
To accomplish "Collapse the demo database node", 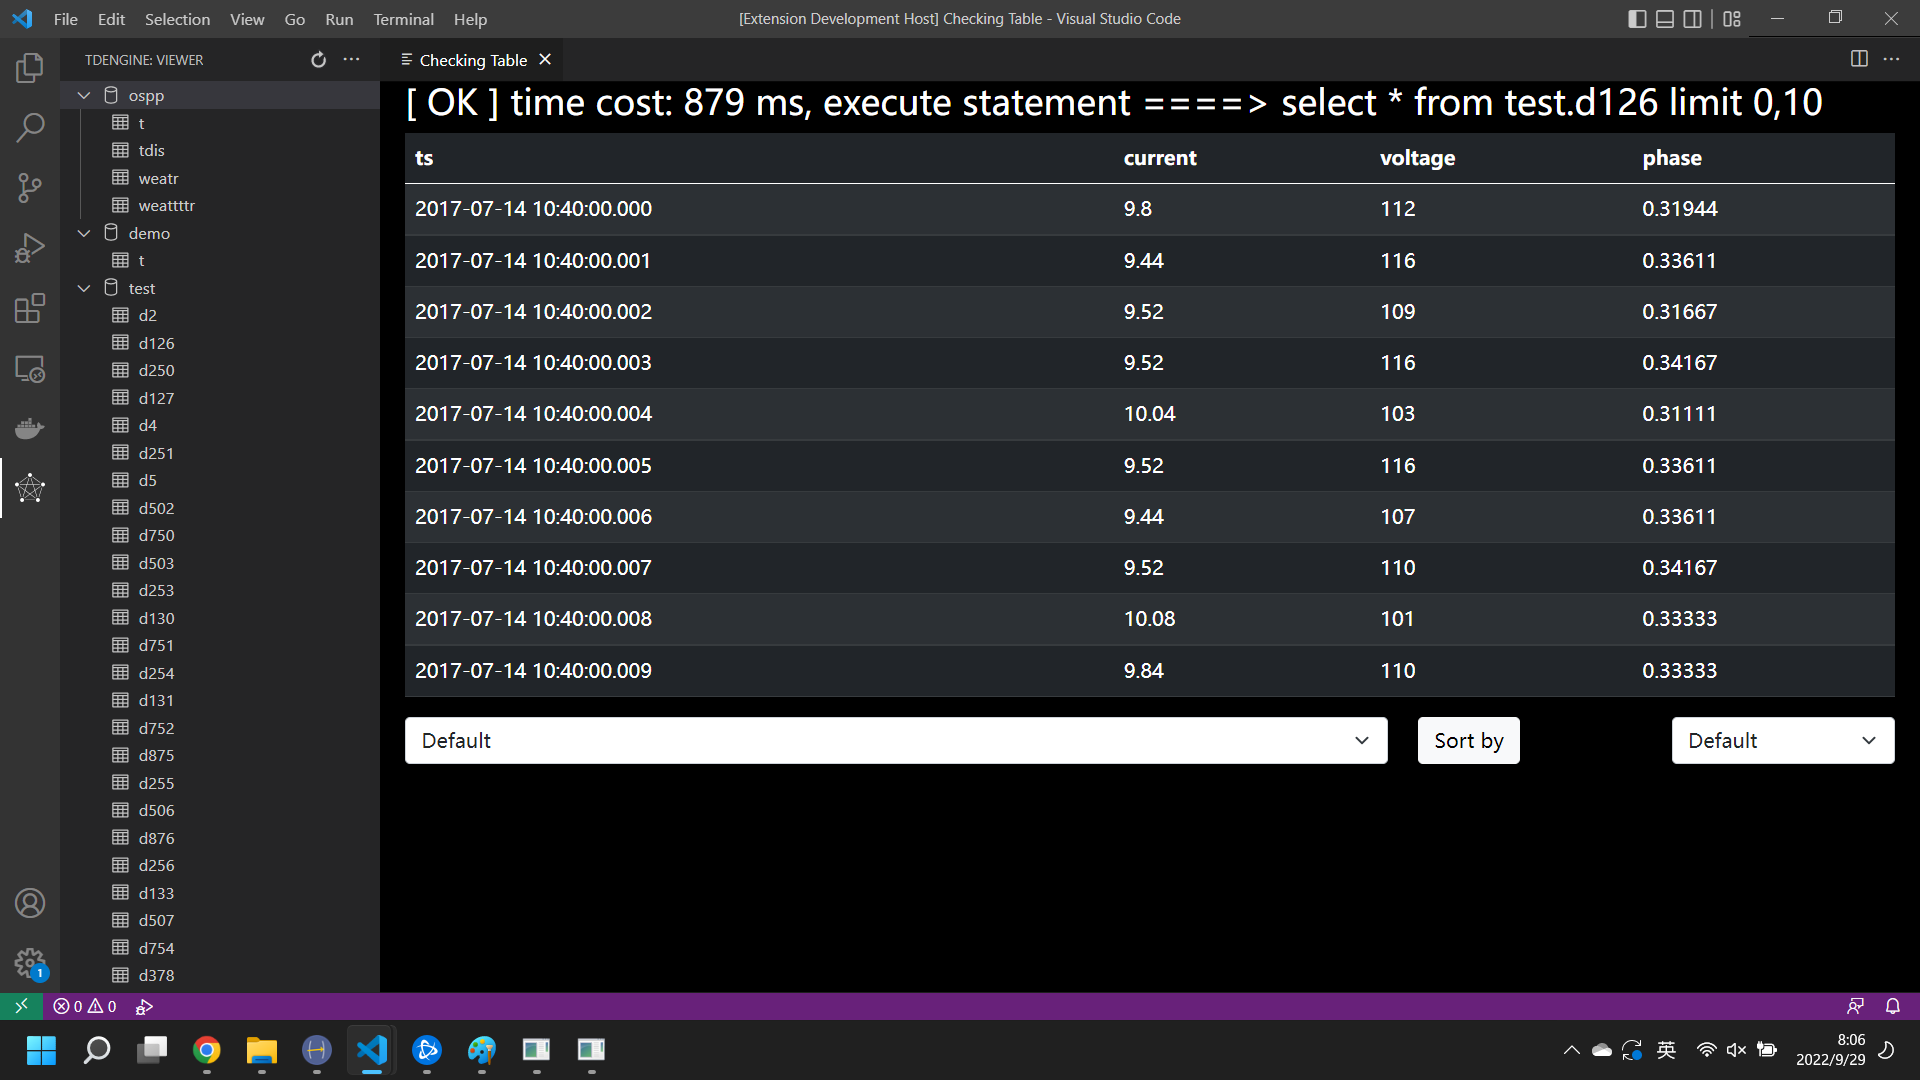I will [x=84, y=233].
